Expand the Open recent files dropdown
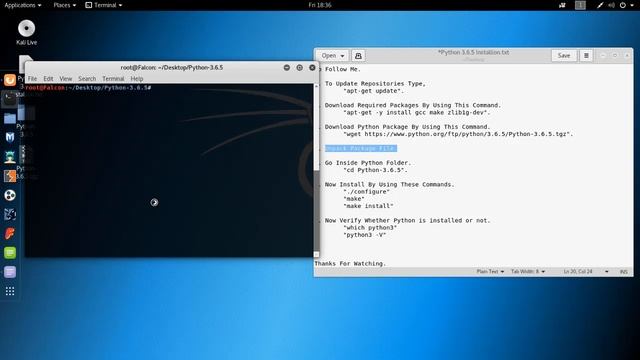 (x=333, y=56)
